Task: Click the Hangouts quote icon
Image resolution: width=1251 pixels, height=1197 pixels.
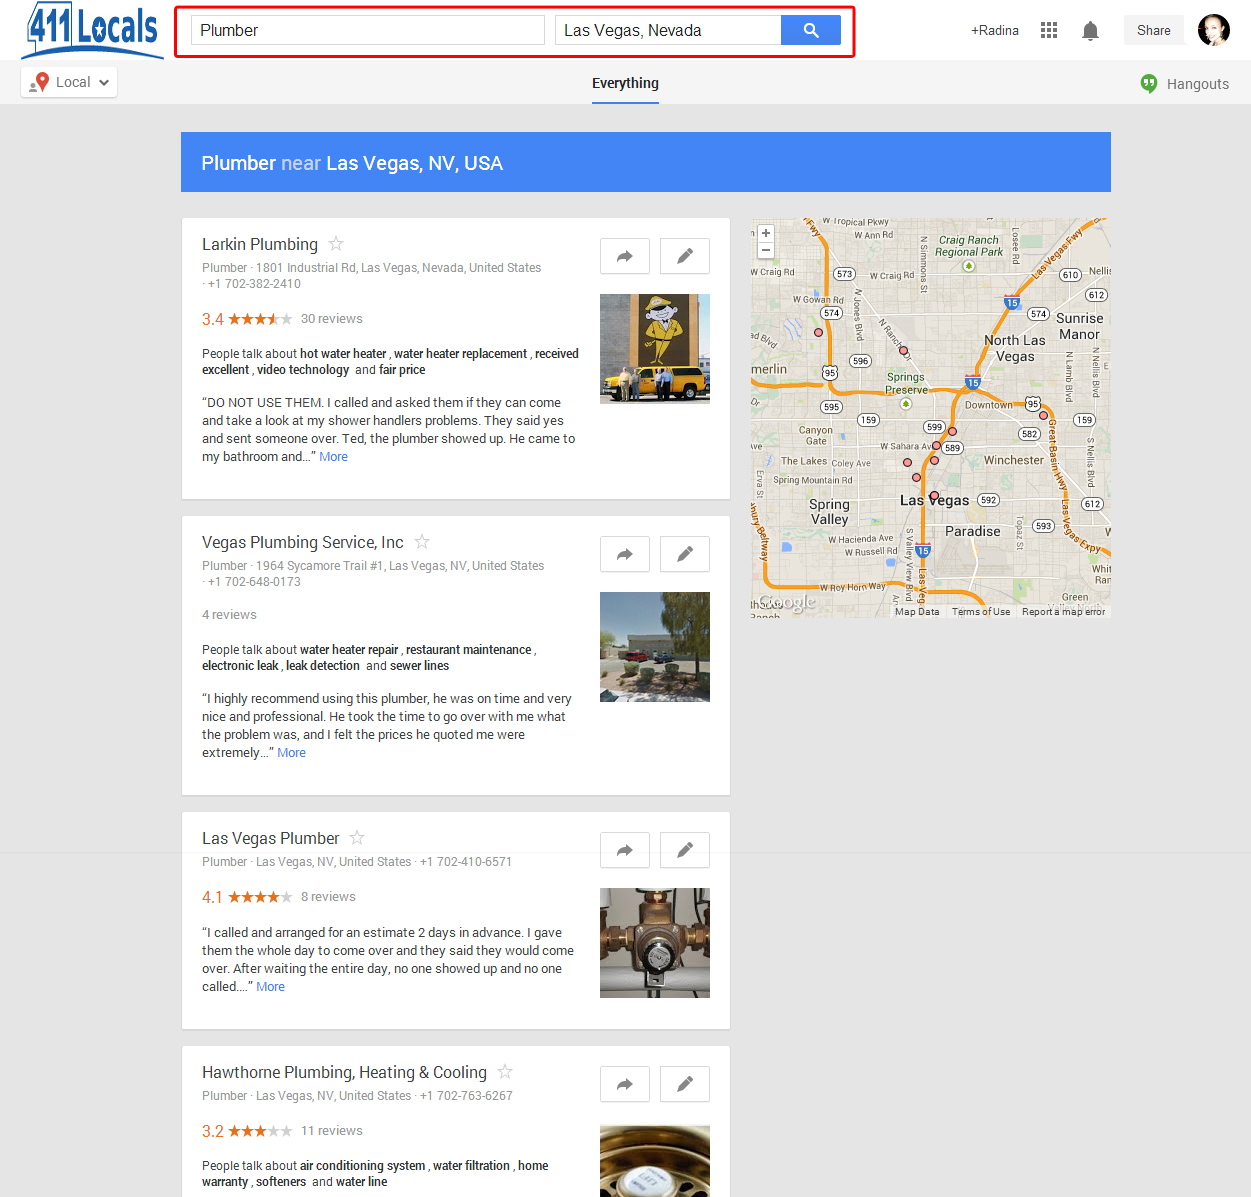Action: (x=1149, y=84)
